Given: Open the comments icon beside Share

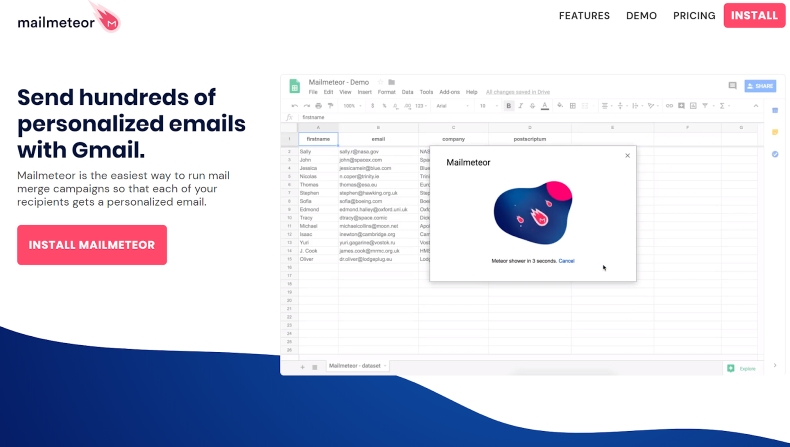Looking at the screenshot, I should click(732, 86).
